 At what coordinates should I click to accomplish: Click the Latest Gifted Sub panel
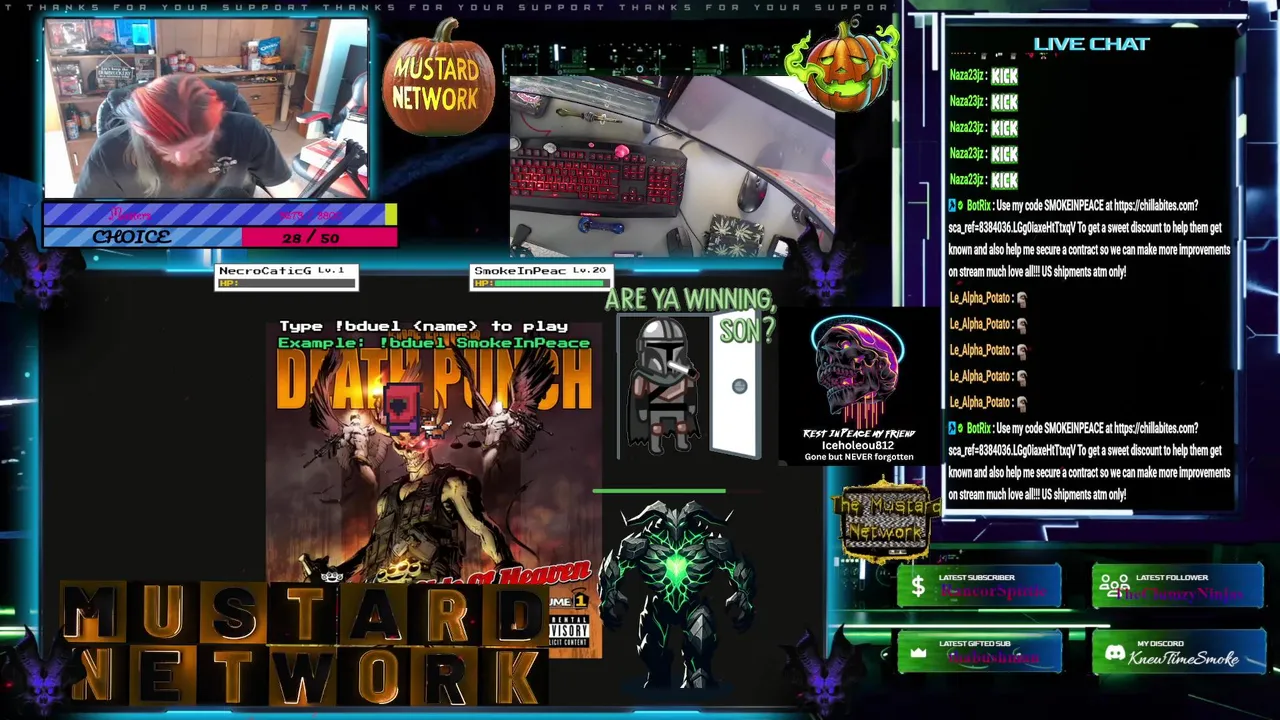(x=978, y=653)
